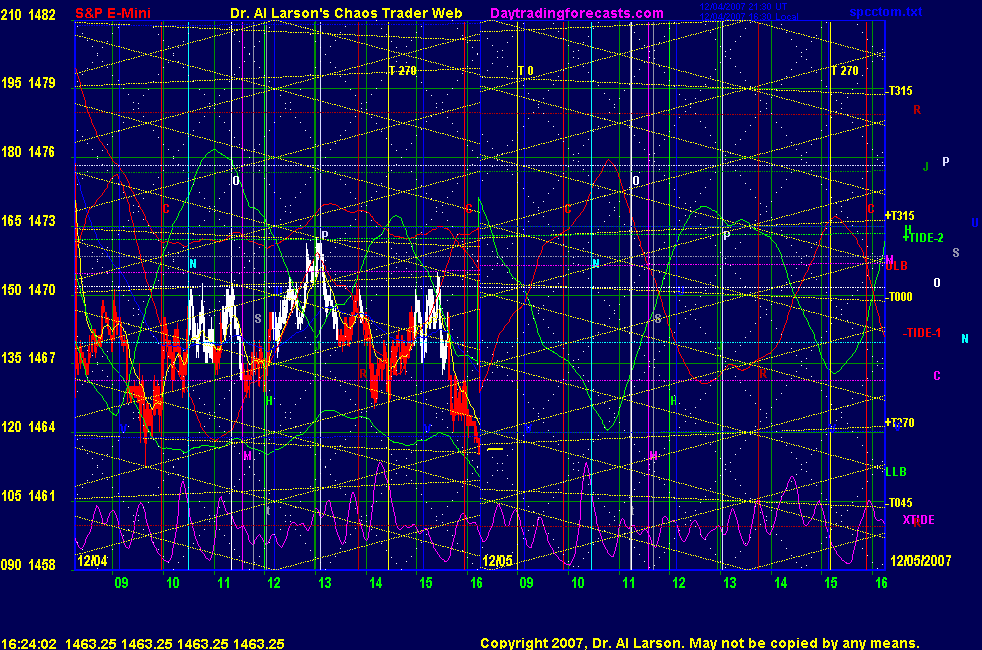The image size is (982, 650).
Task: Select the +T315 level label
Action: pos(900,215)
